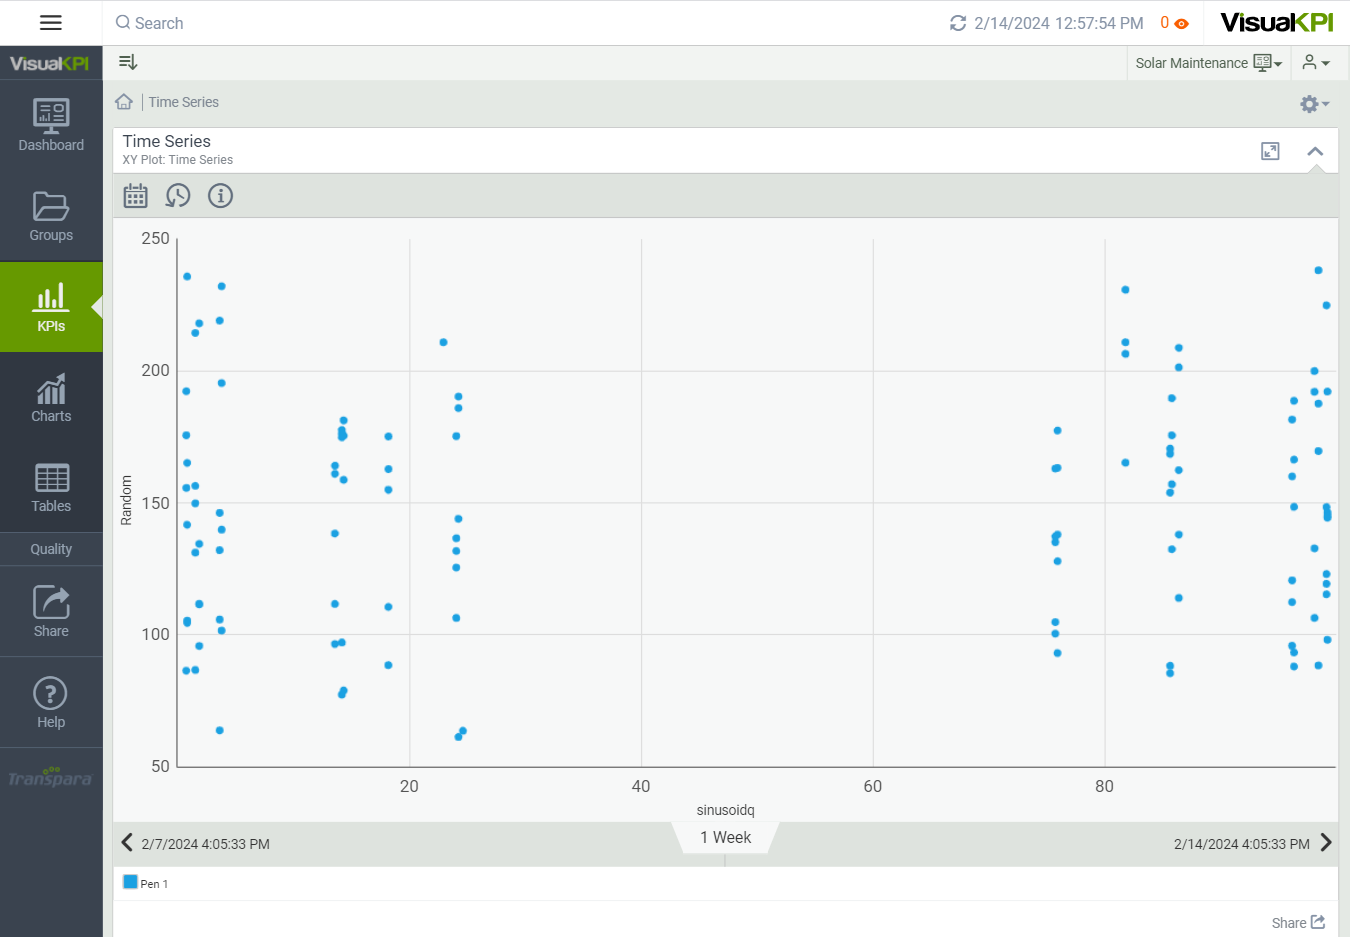Collapse the Time Series panel

coord(1315,151)
